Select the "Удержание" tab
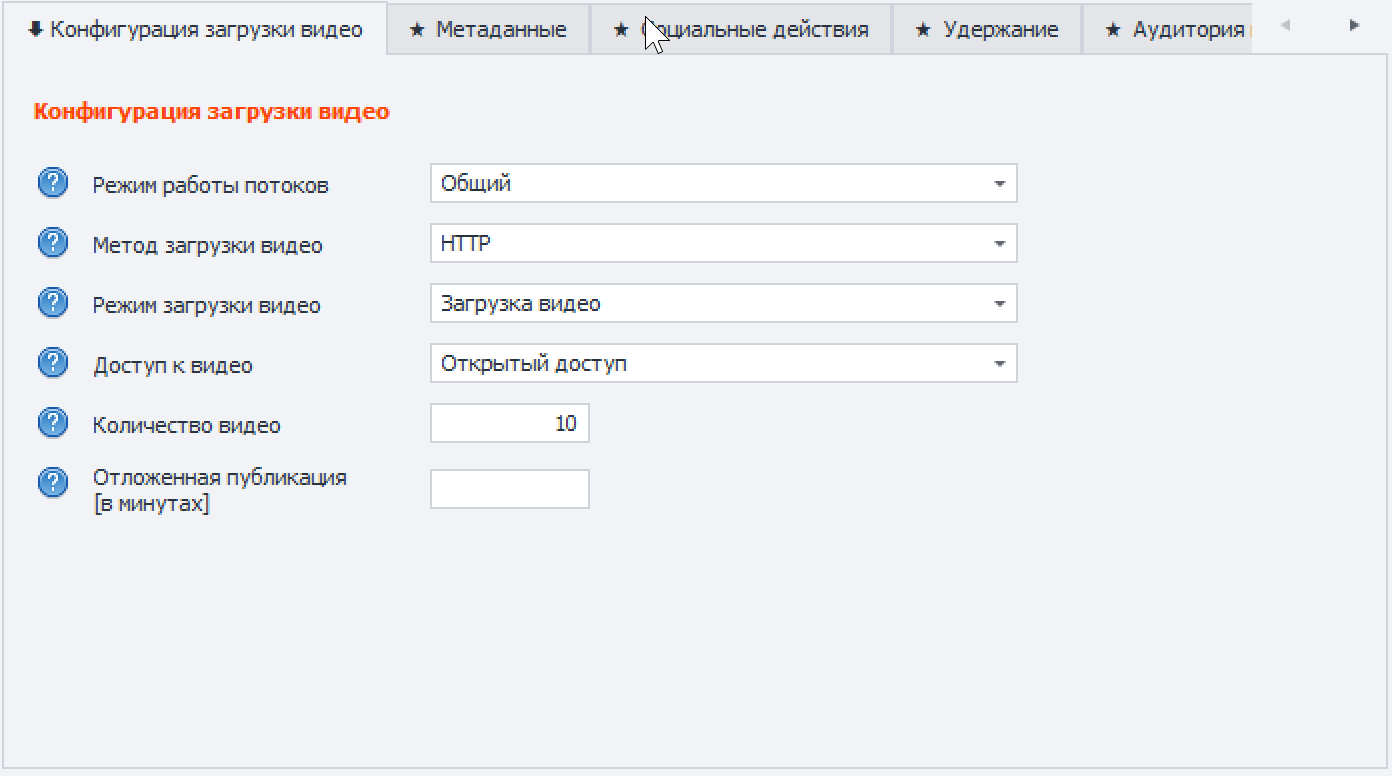The height and width of the screenshot is (776, 1392). pos(987,29)
